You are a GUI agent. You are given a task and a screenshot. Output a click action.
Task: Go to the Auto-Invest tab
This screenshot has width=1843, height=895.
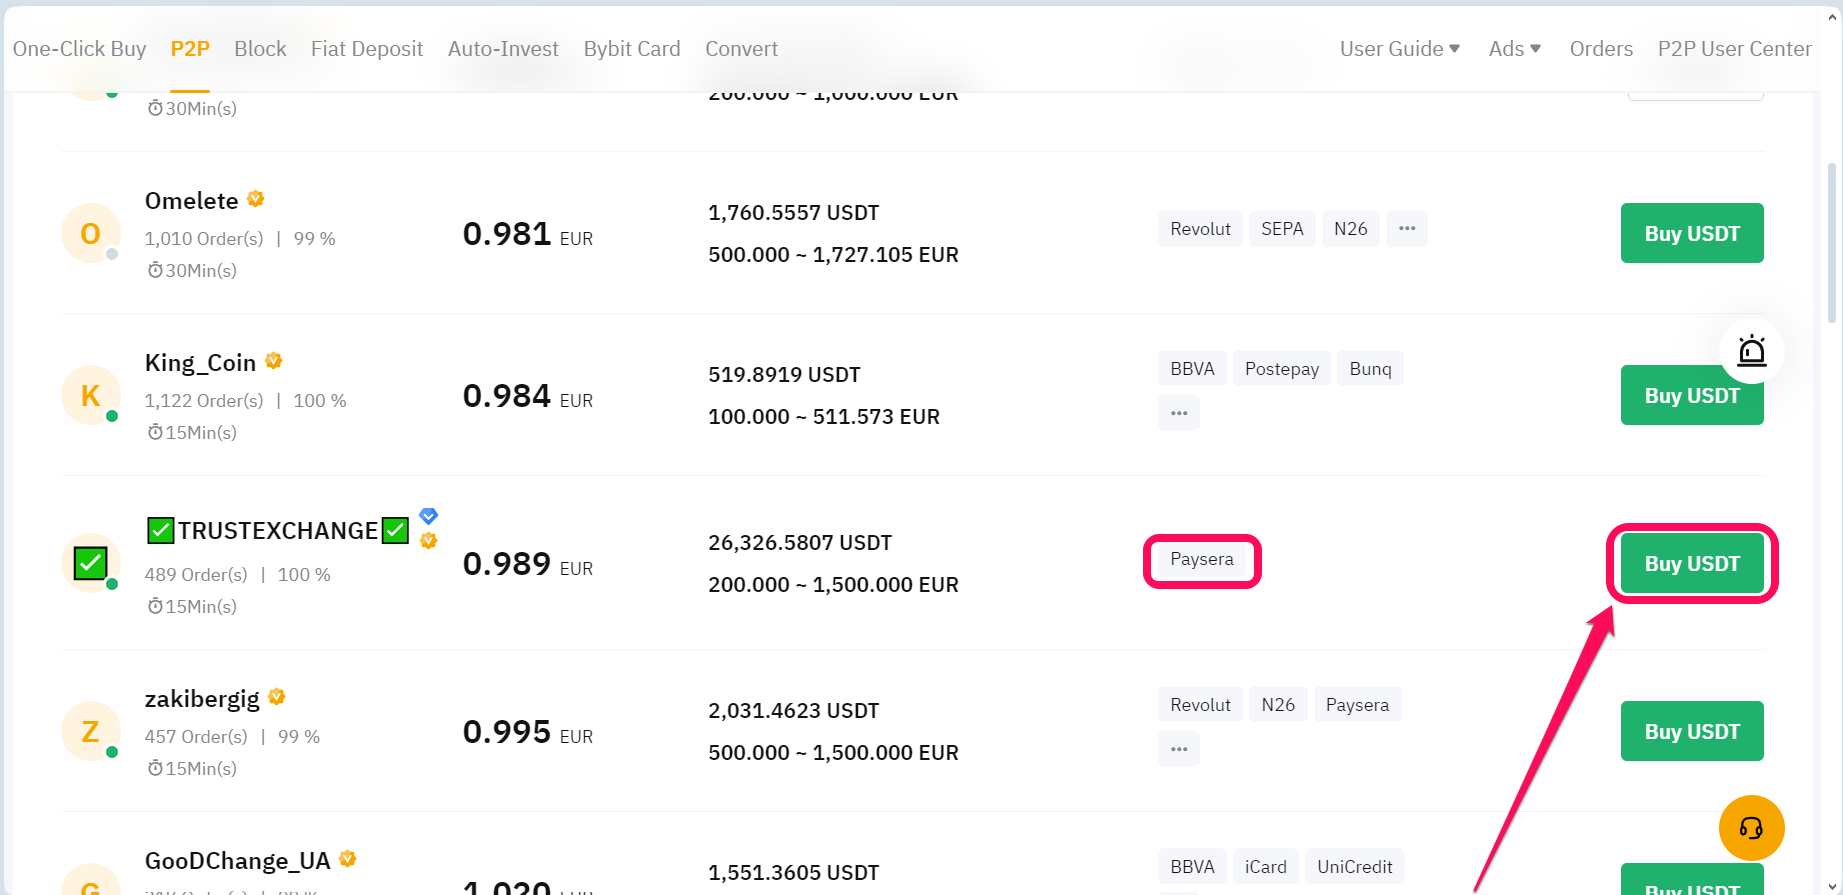pos(503,48)
